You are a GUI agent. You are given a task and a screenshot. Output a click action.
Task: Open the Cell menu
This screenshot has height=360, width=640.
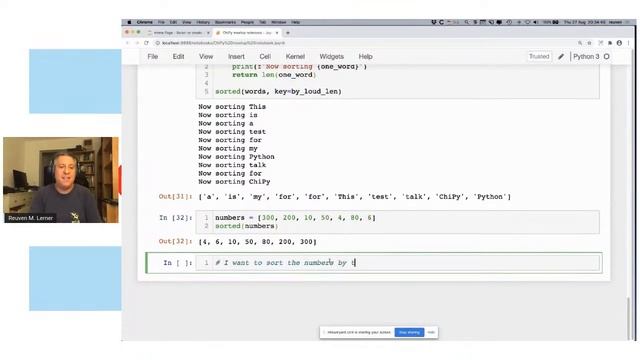pyautogui.click(x=265, y=56)
